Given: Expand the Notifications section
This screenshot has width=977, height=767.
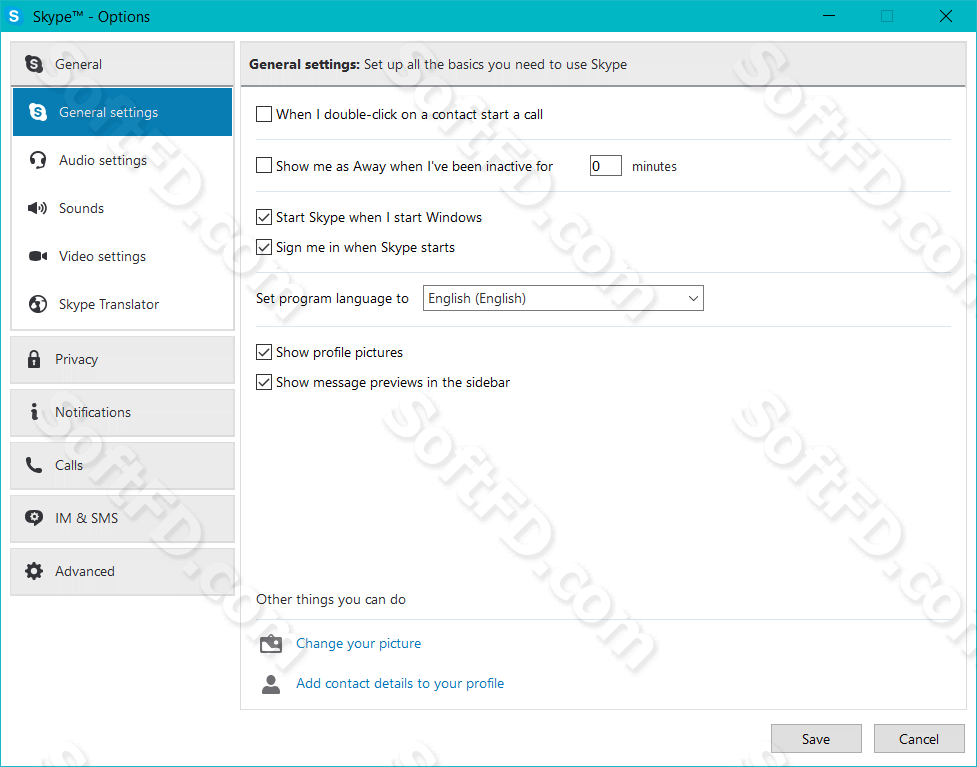Looking at the screenshot, I should point(122,412).
